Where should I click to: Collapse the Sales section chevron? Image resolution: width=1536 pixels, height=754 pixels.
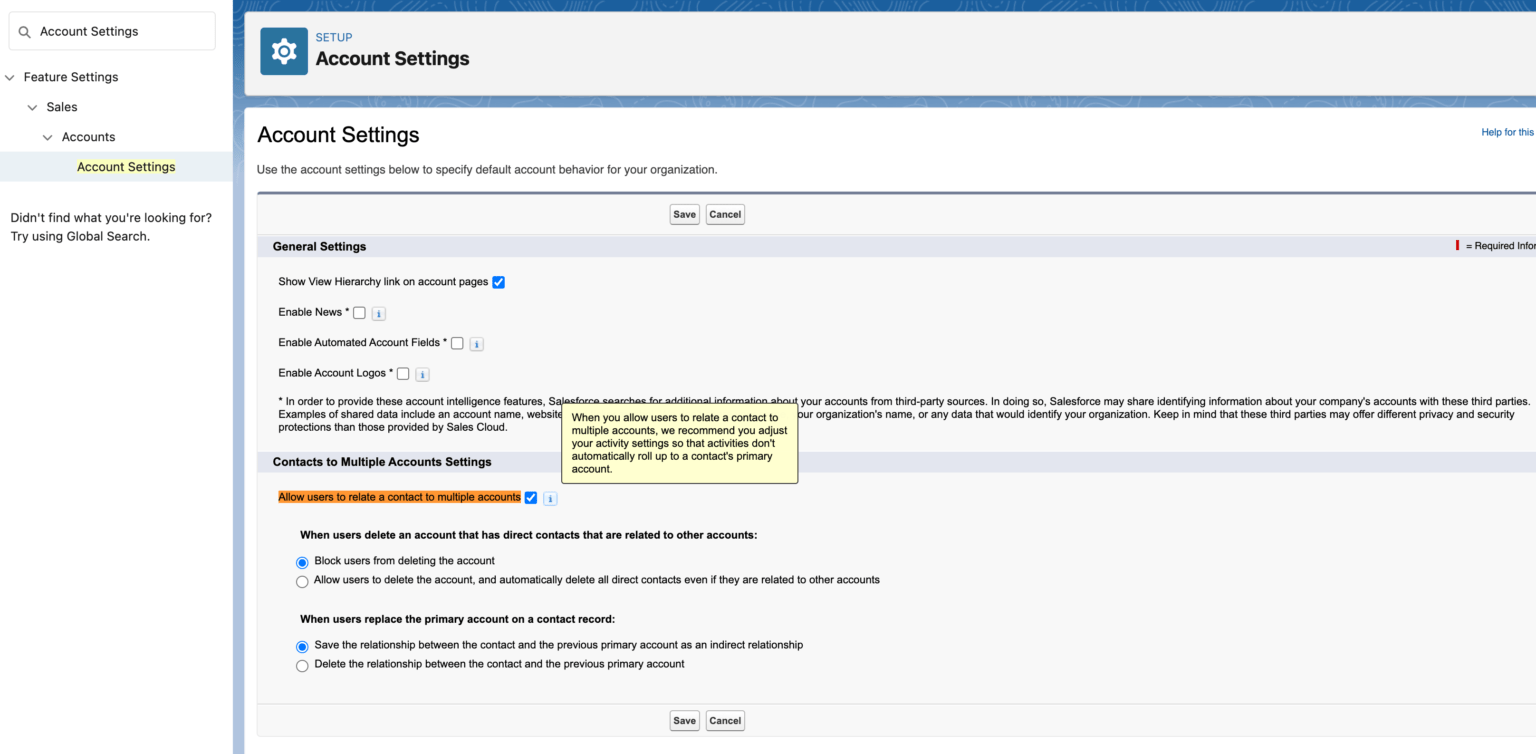pos(31,107)
